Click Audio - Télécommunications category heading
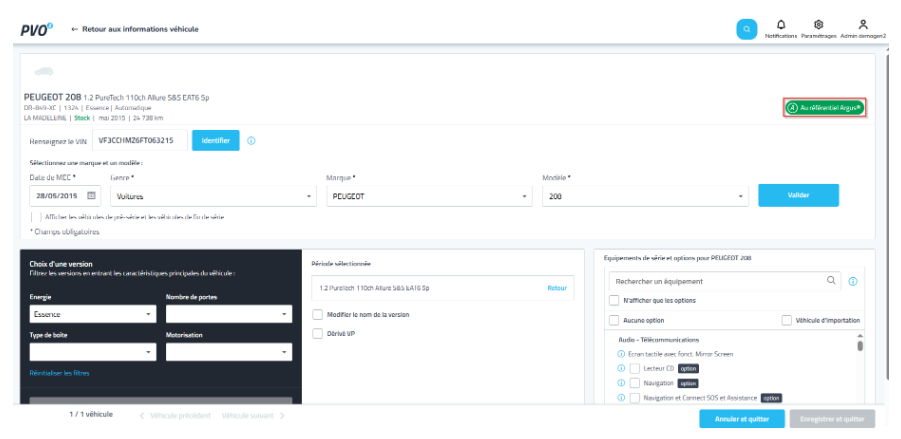Image resolution: width=901 pixels, height=439 pixels. (658, 340)
